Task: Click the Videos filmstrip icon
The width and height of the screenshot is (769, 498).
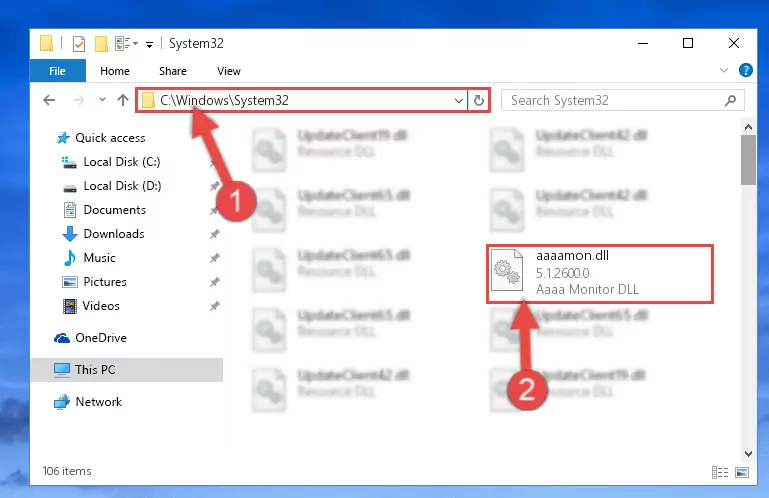Action: (x=70, y=306)
